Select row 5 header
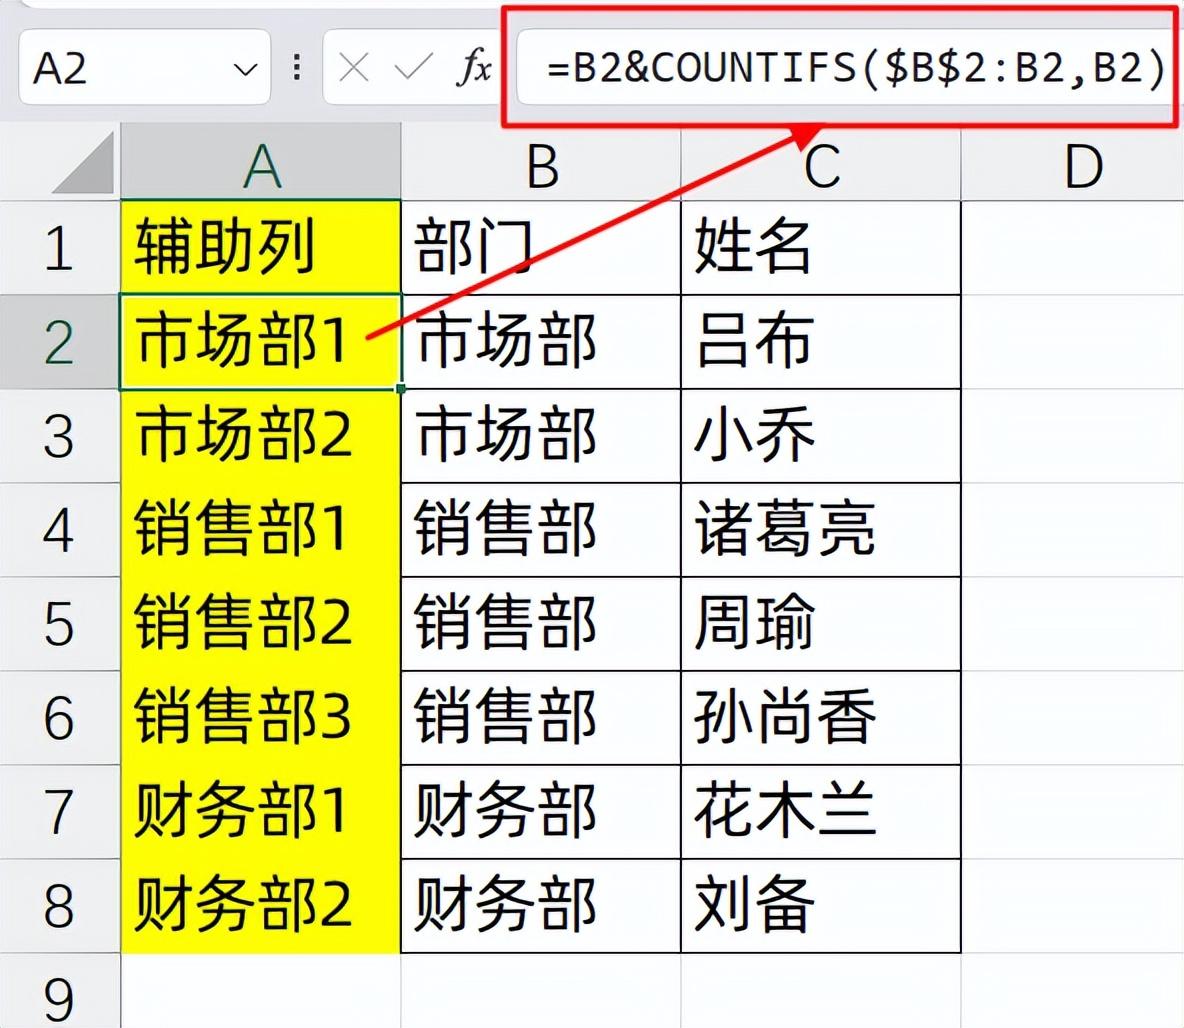Viewport: 1184px width, 1028px height. [60, 624]
